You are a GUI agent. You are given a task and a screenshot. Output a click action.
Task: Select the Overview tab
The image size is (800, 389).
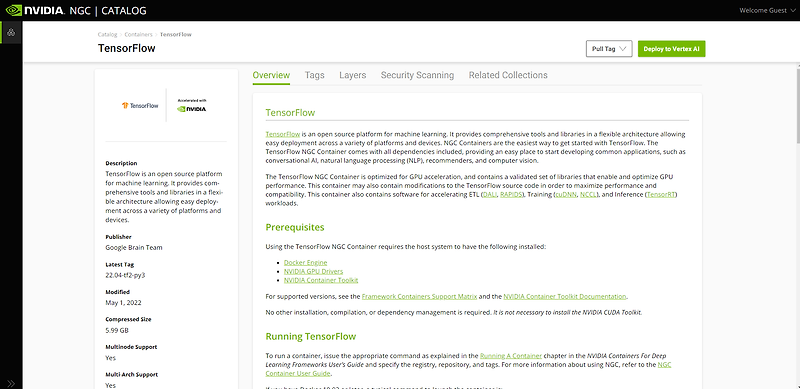[271, 75]
